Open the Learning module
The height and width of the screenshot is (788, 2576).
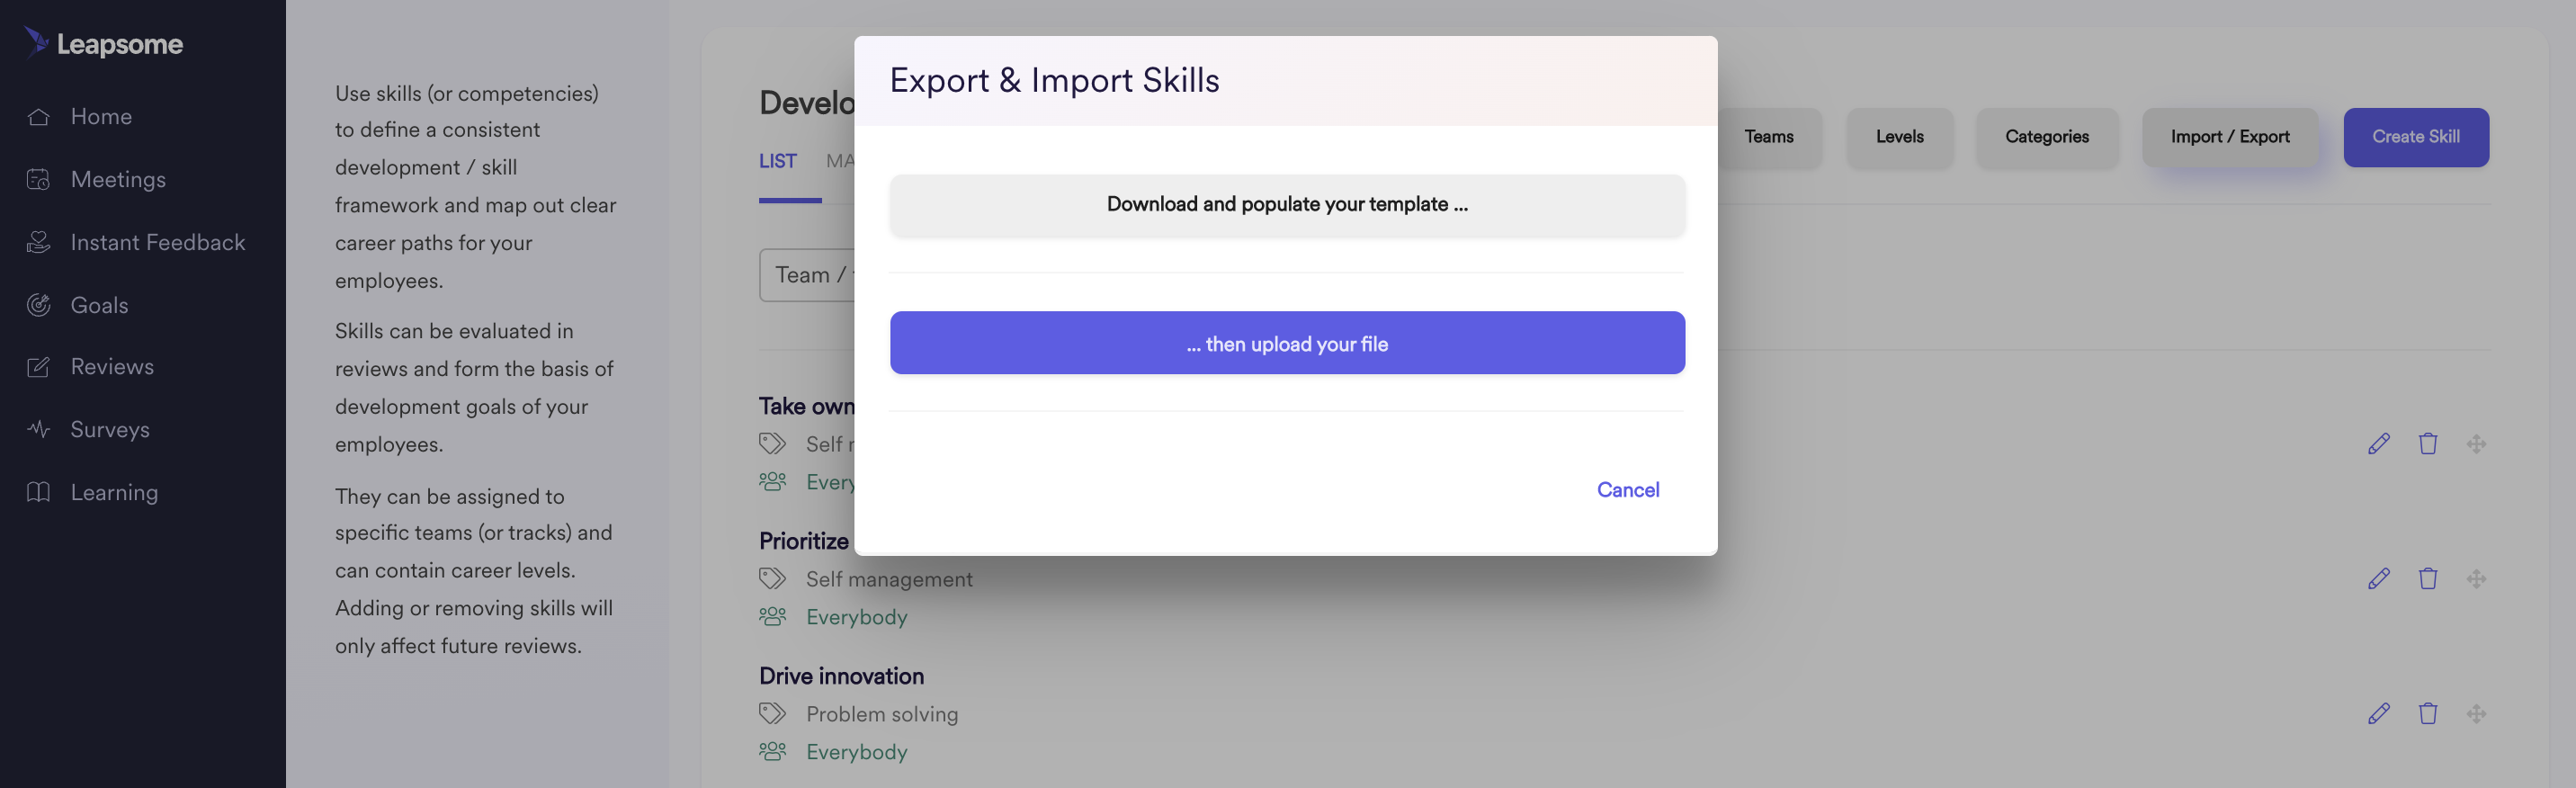pyautogui.click(x=114, y=493)
